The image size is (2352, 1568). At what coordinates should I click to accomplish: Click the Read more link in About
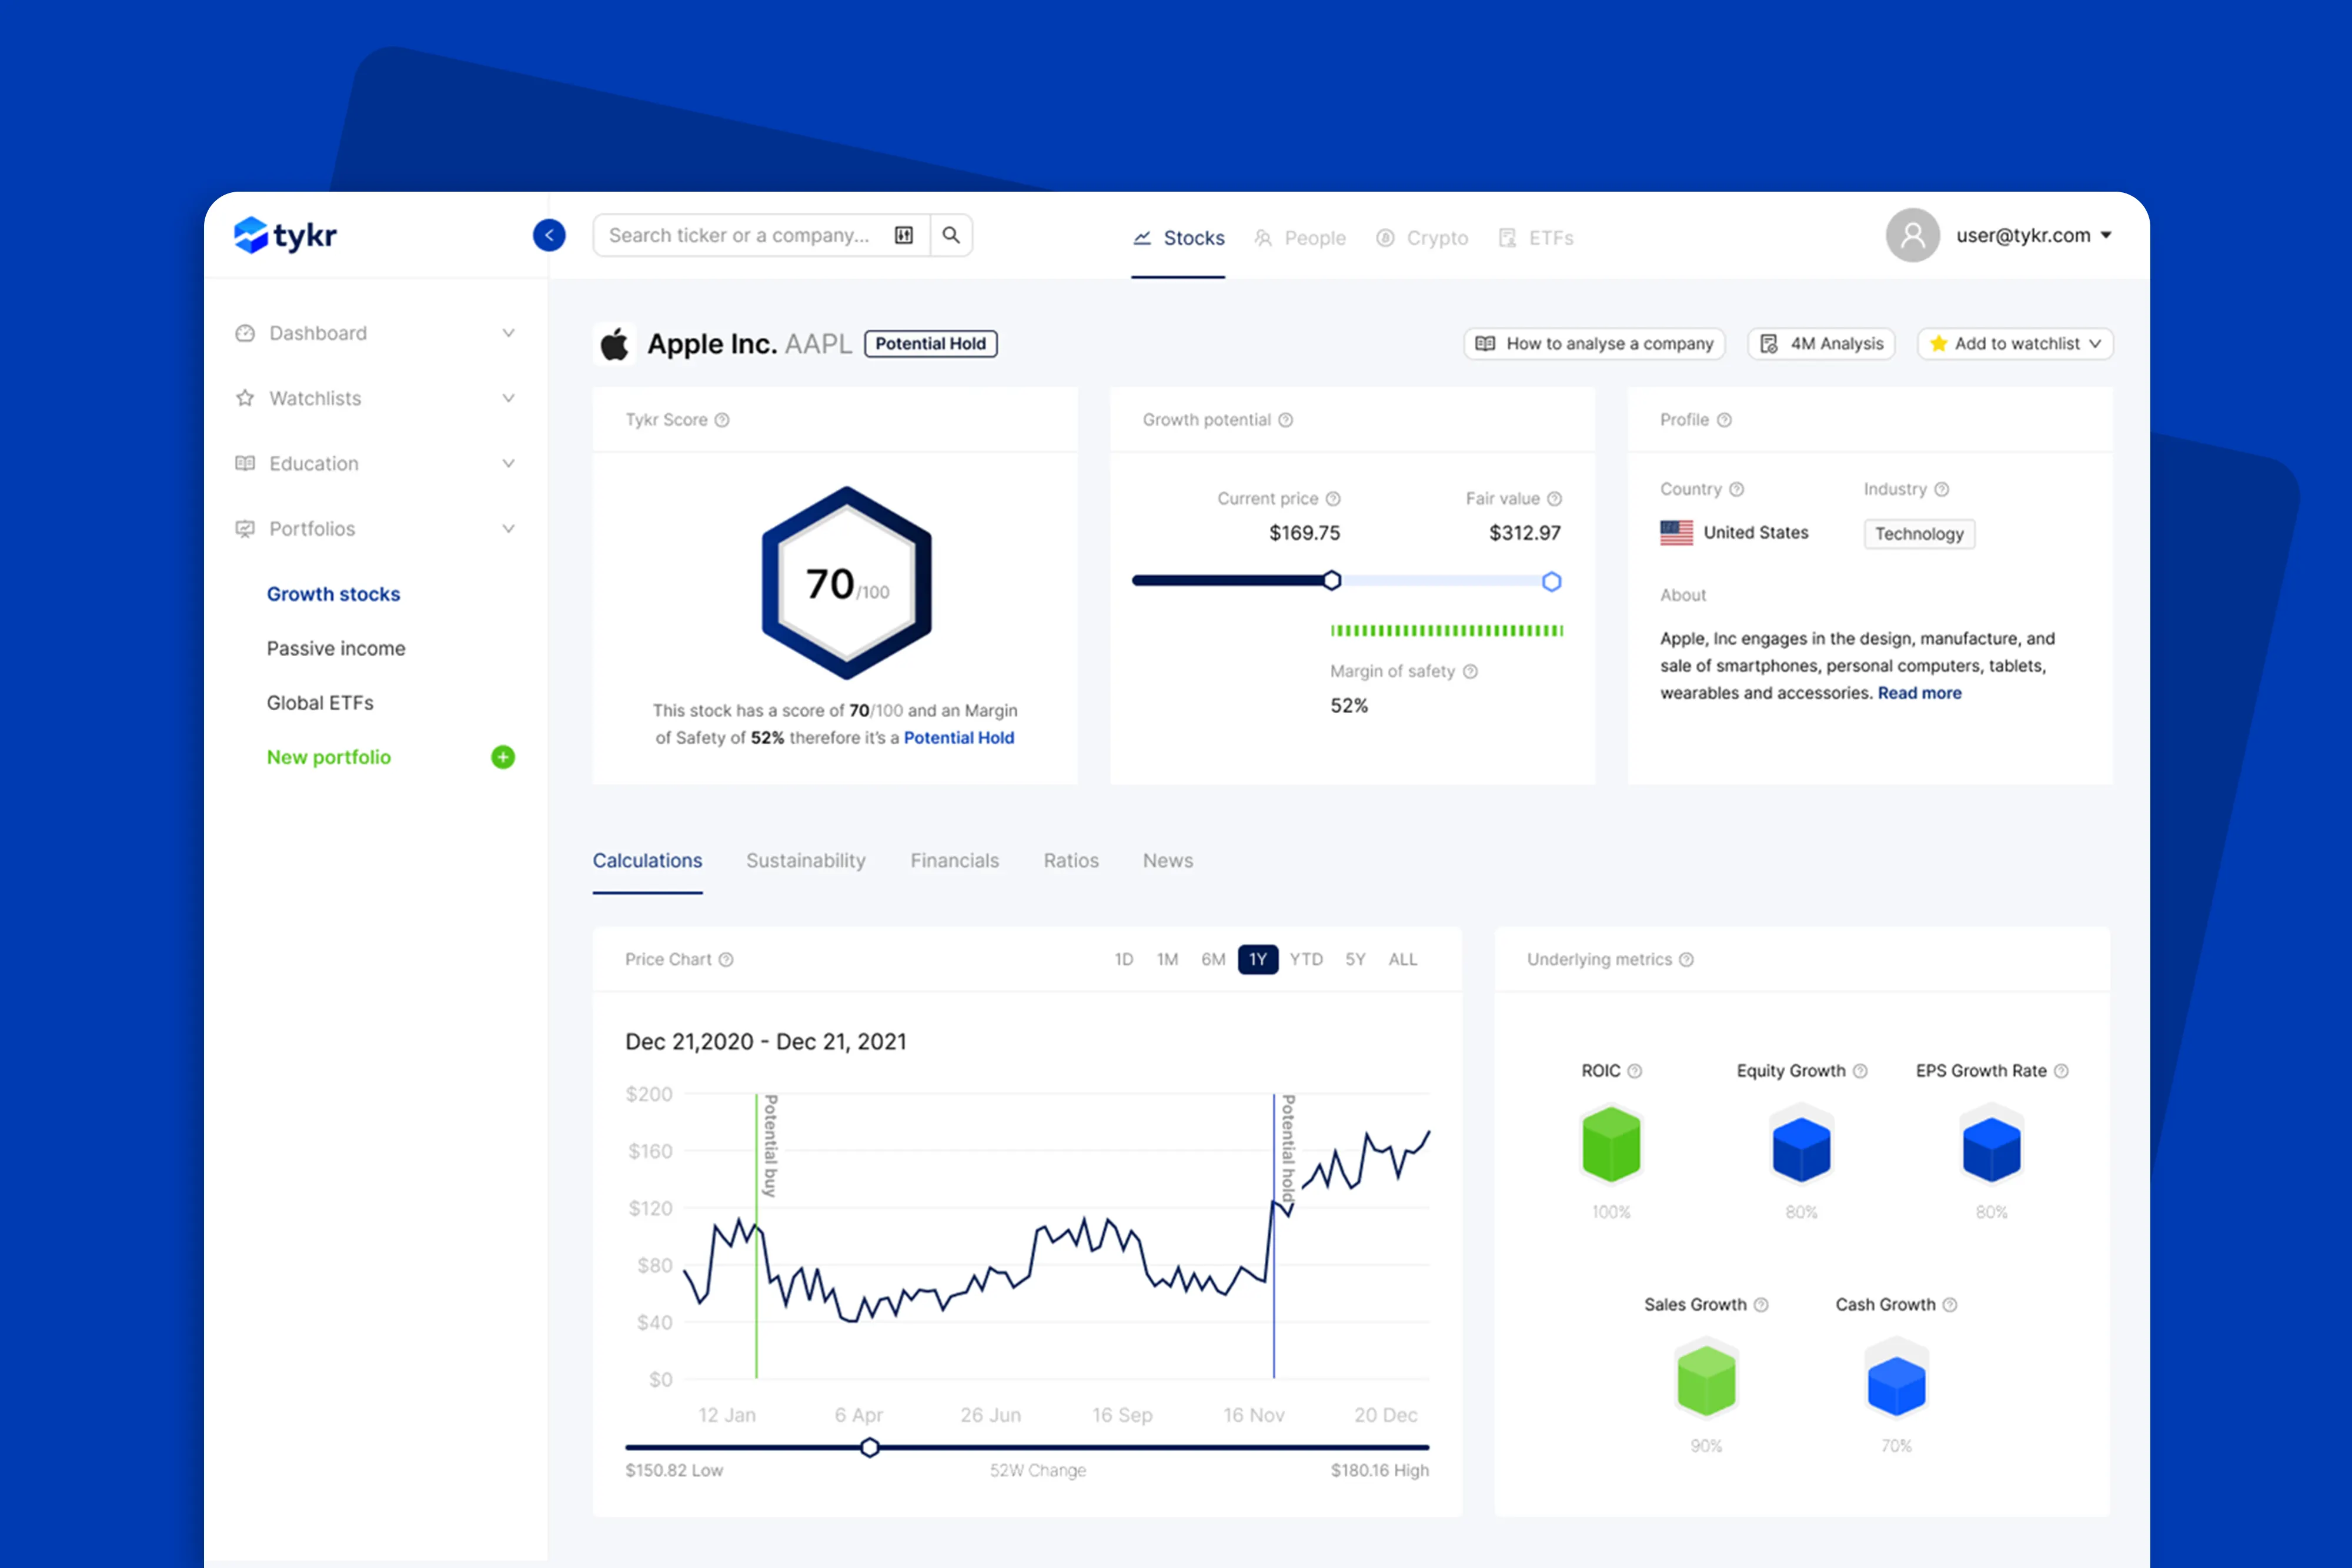[1919, 693]
